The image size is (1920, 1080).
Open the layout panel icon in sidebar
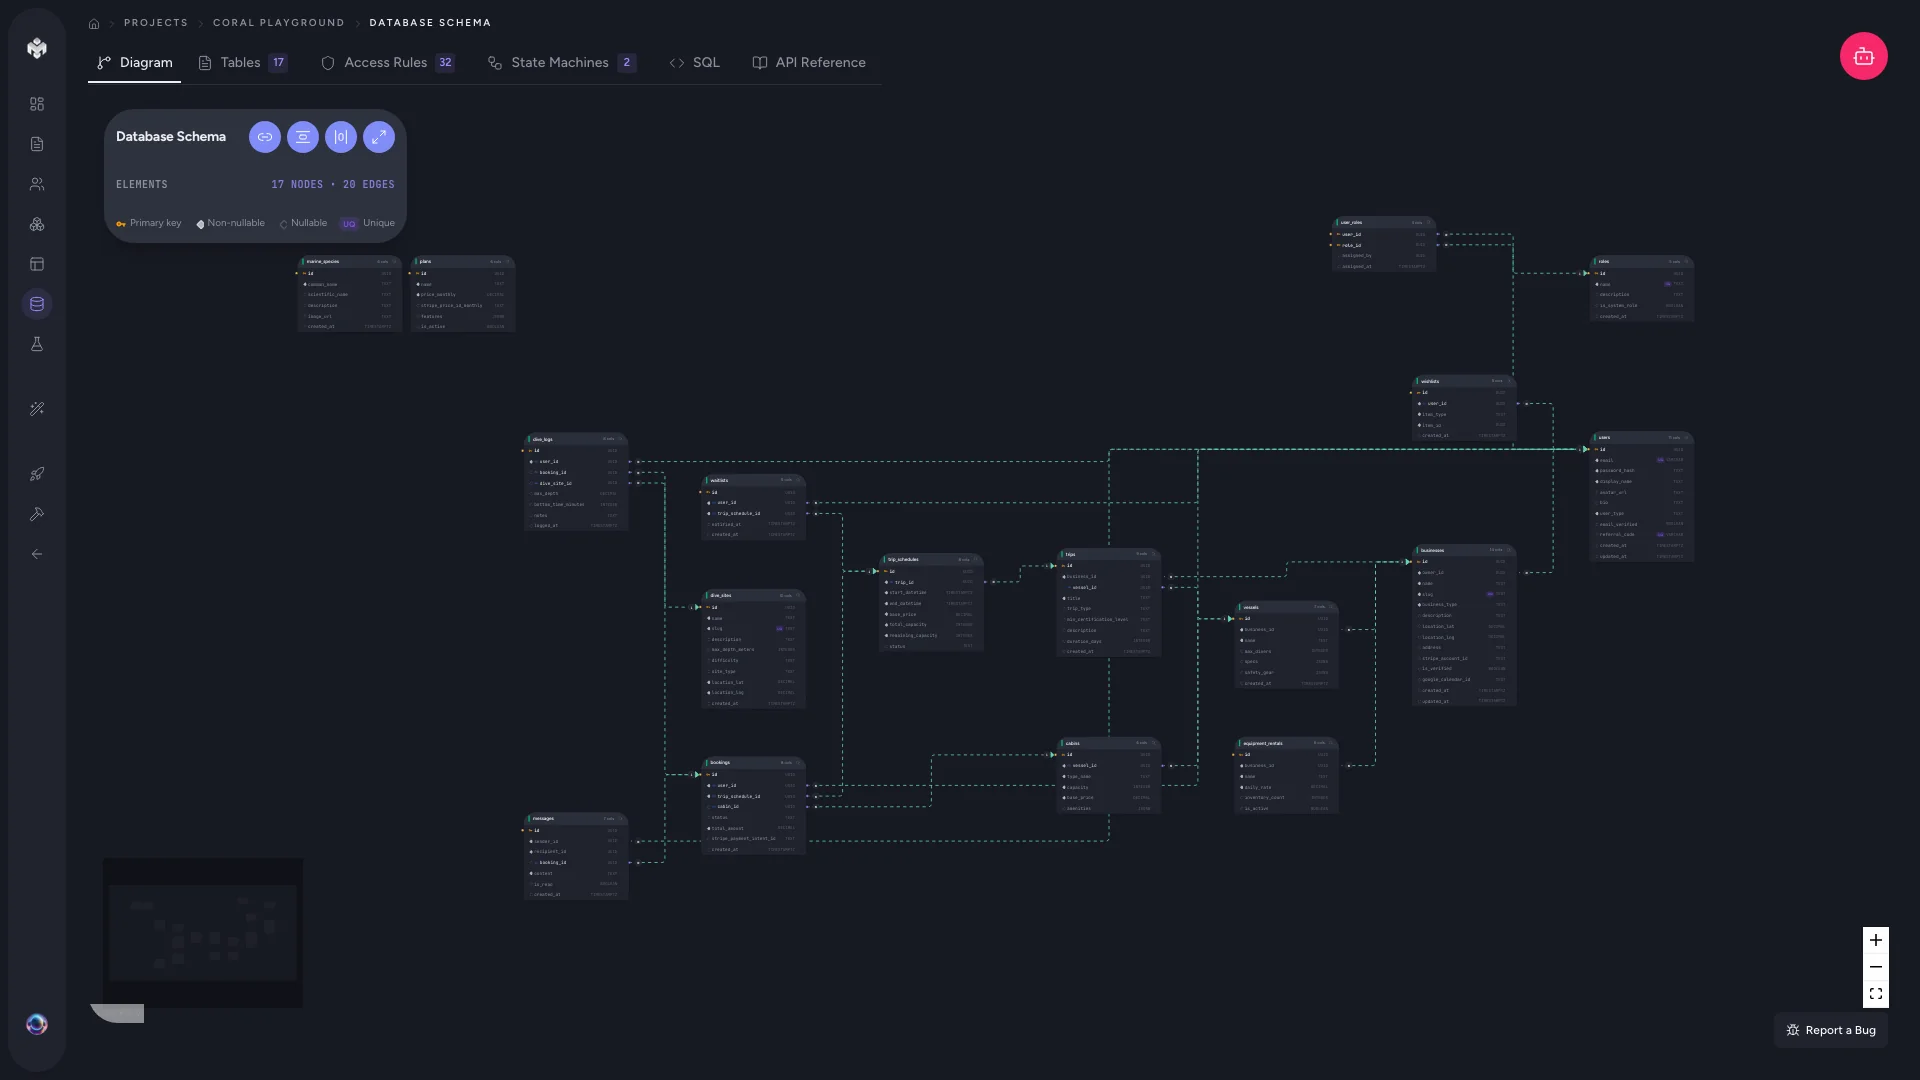(x=37, y=264)
